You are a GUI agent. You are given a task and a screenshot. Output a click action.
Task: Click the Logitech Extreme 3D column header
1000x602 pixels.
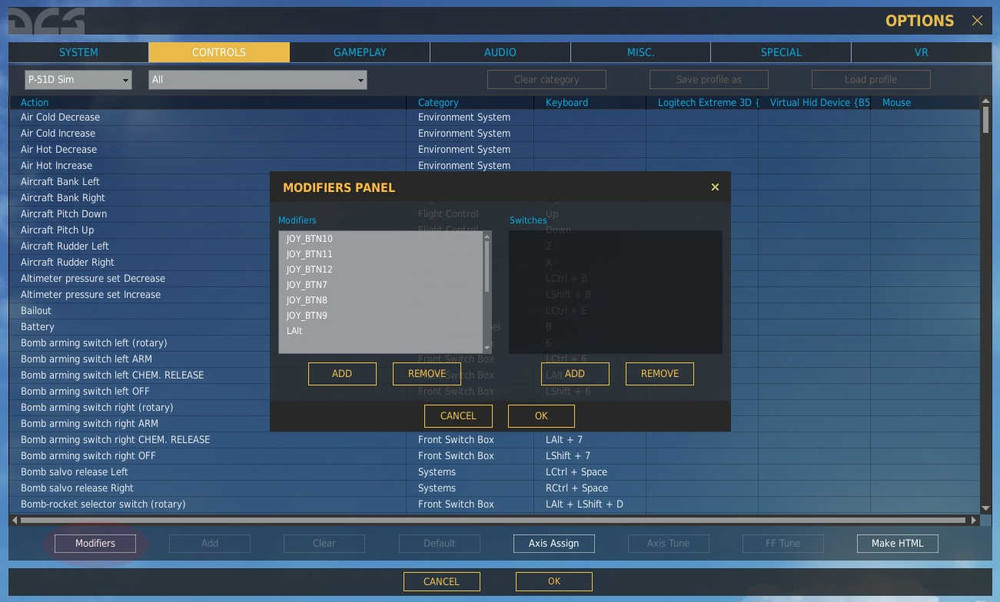702,103
